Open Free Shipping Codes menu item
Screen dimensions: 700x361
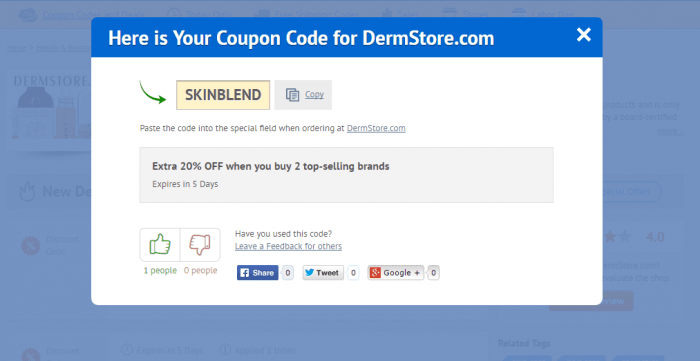click(x=317, y=14)
